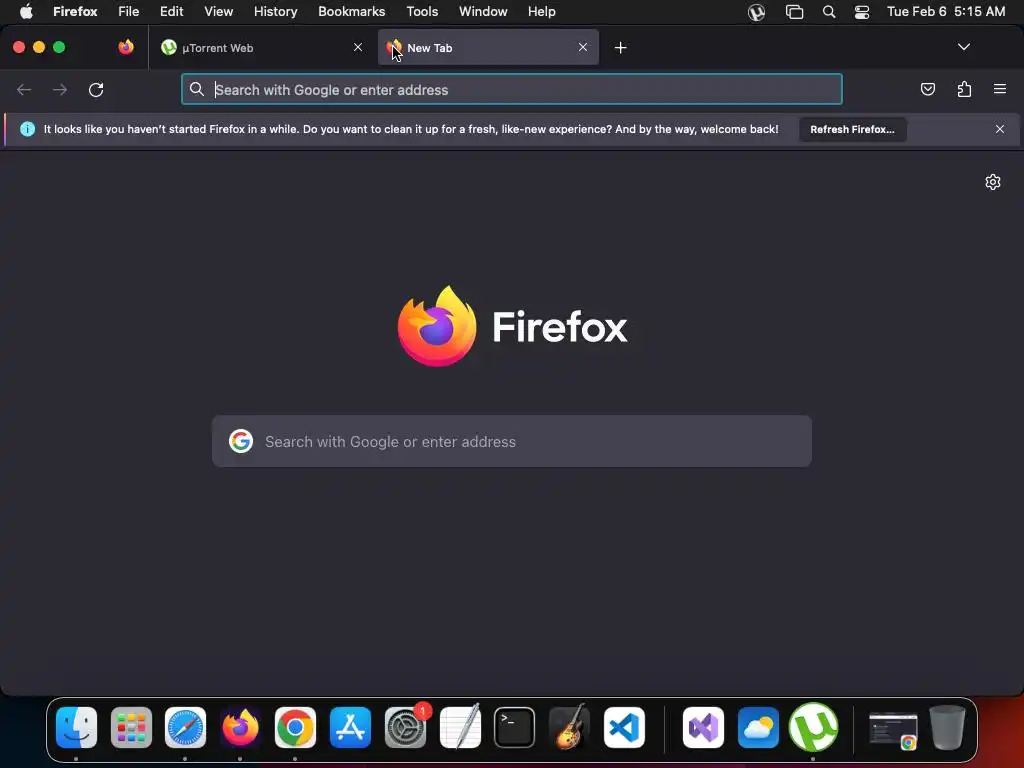Click the µTorrent menu bar status icon
The width and height of the screenshot is (1024, 768).
(x=756, y=12)
